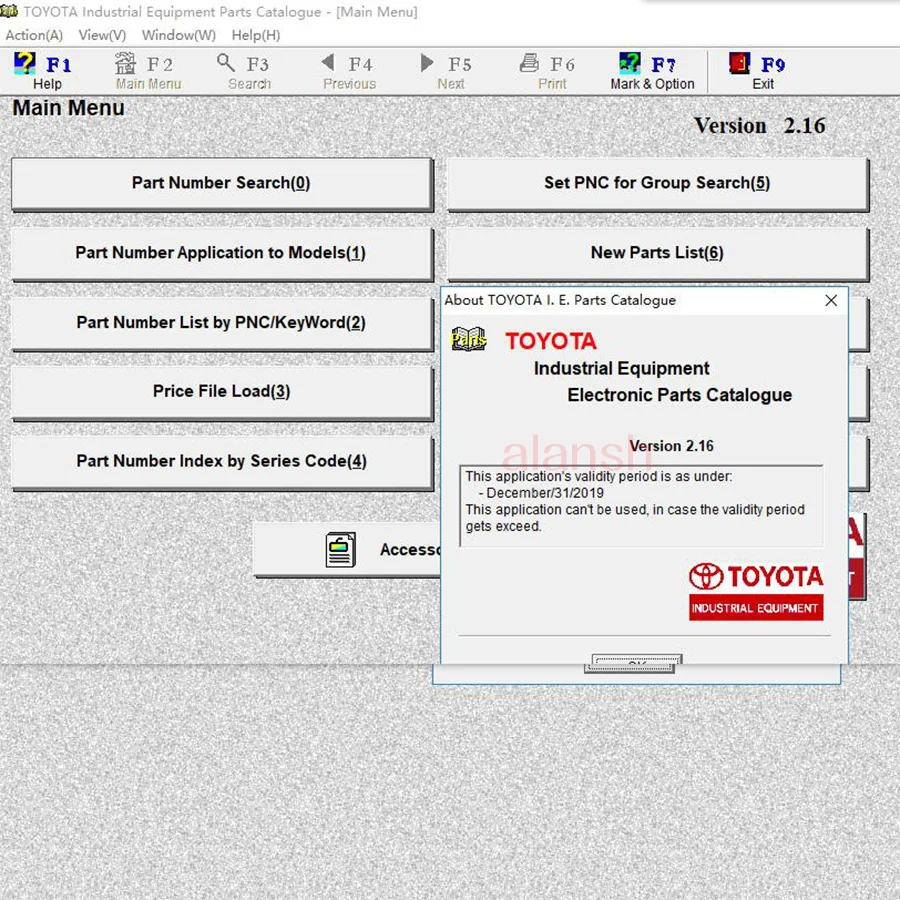Open New Parts List(6)

[x=657, y=254]
